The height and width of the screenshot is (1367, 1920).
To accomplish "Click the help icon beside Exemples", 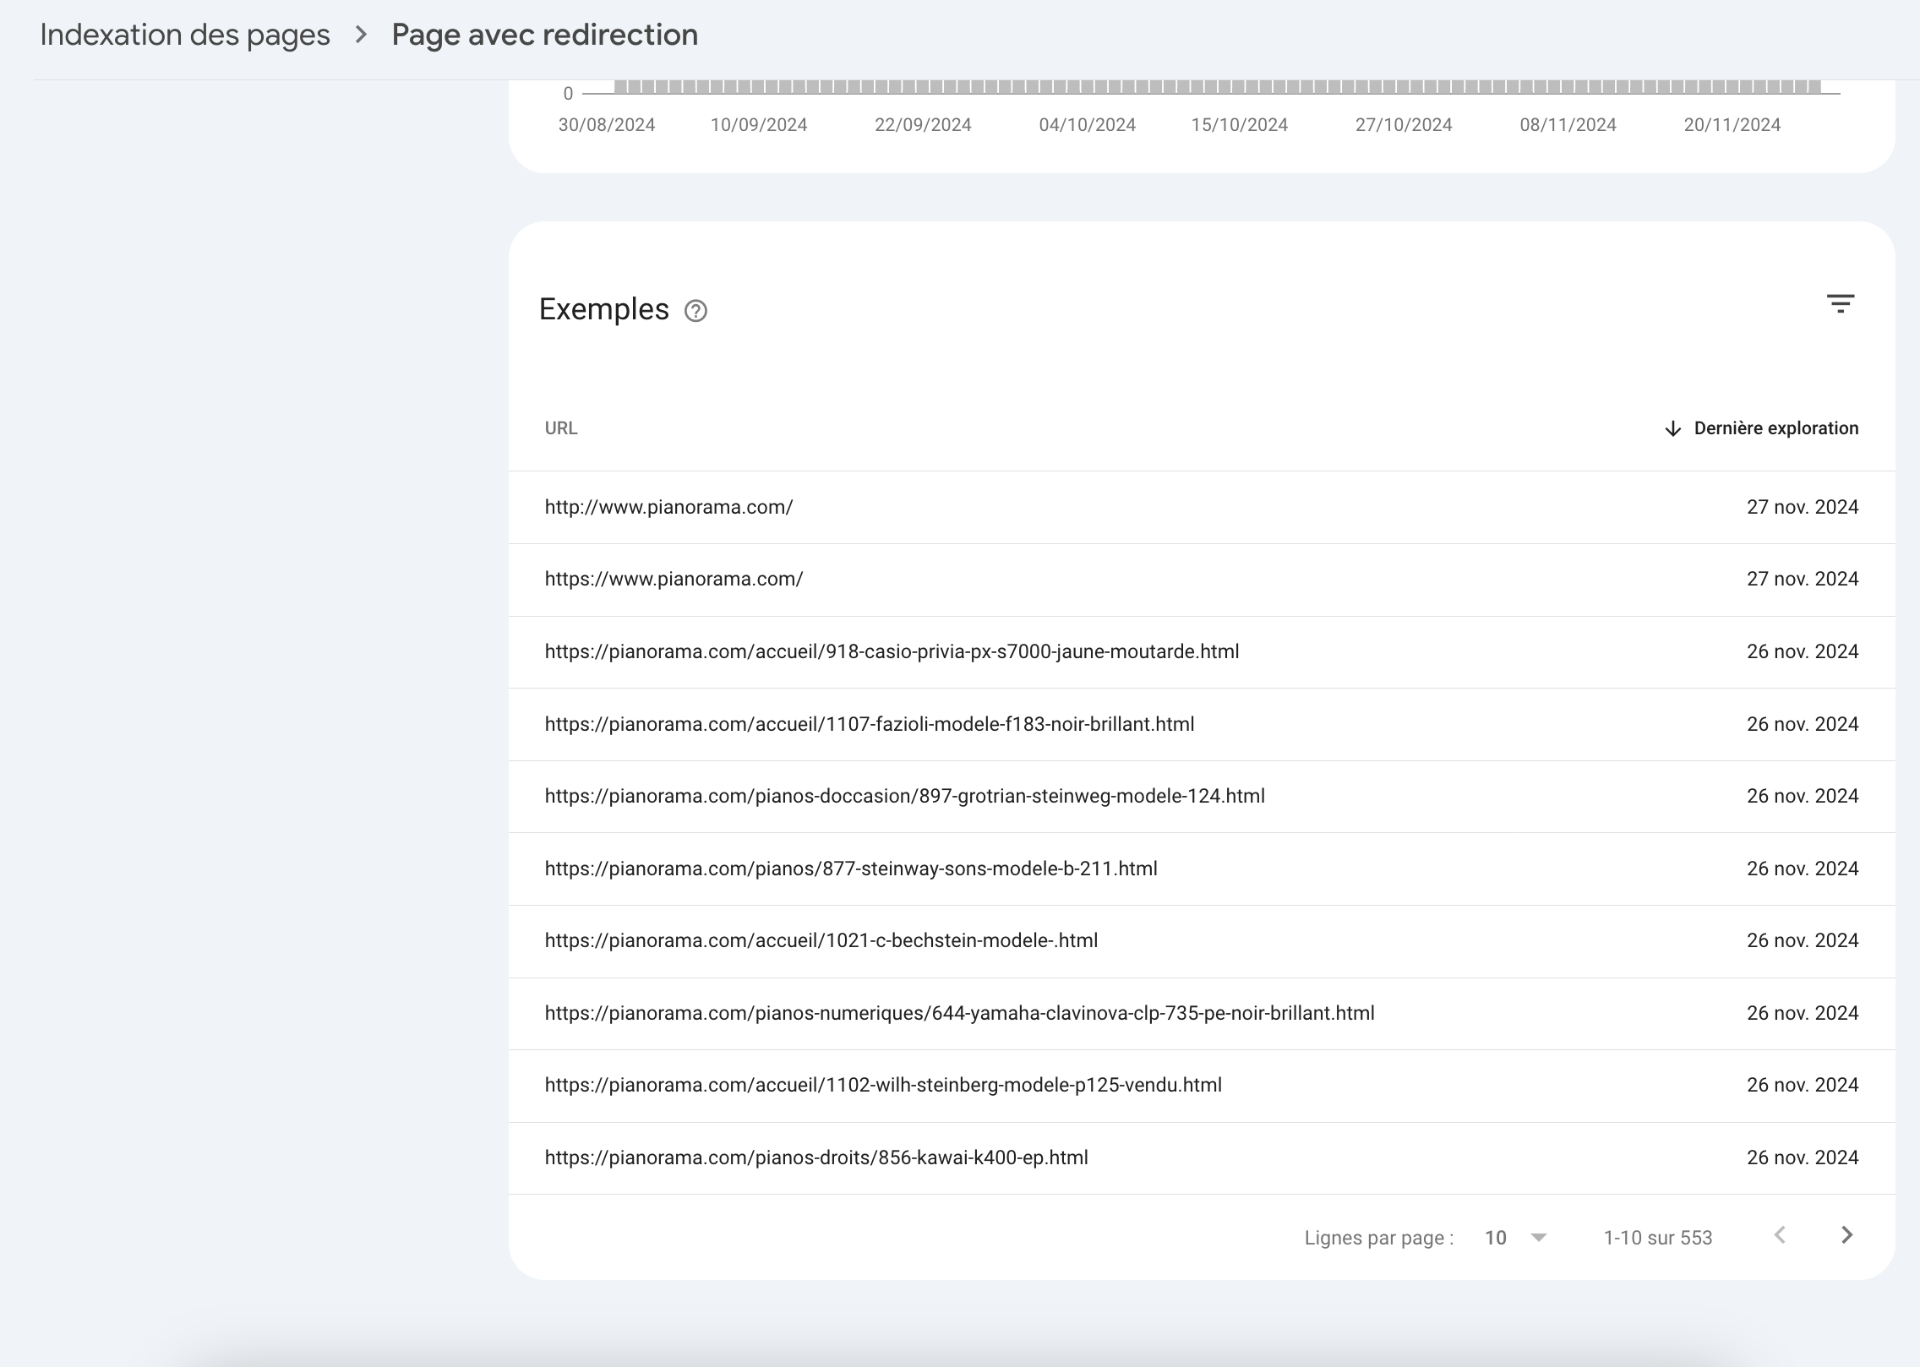I will point(695,311).
